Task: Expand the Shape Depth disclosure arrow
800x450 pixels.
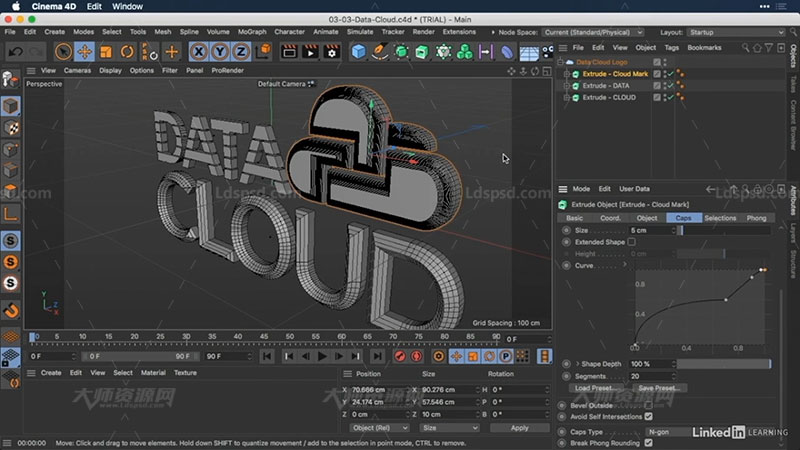Action: (578, 364)
